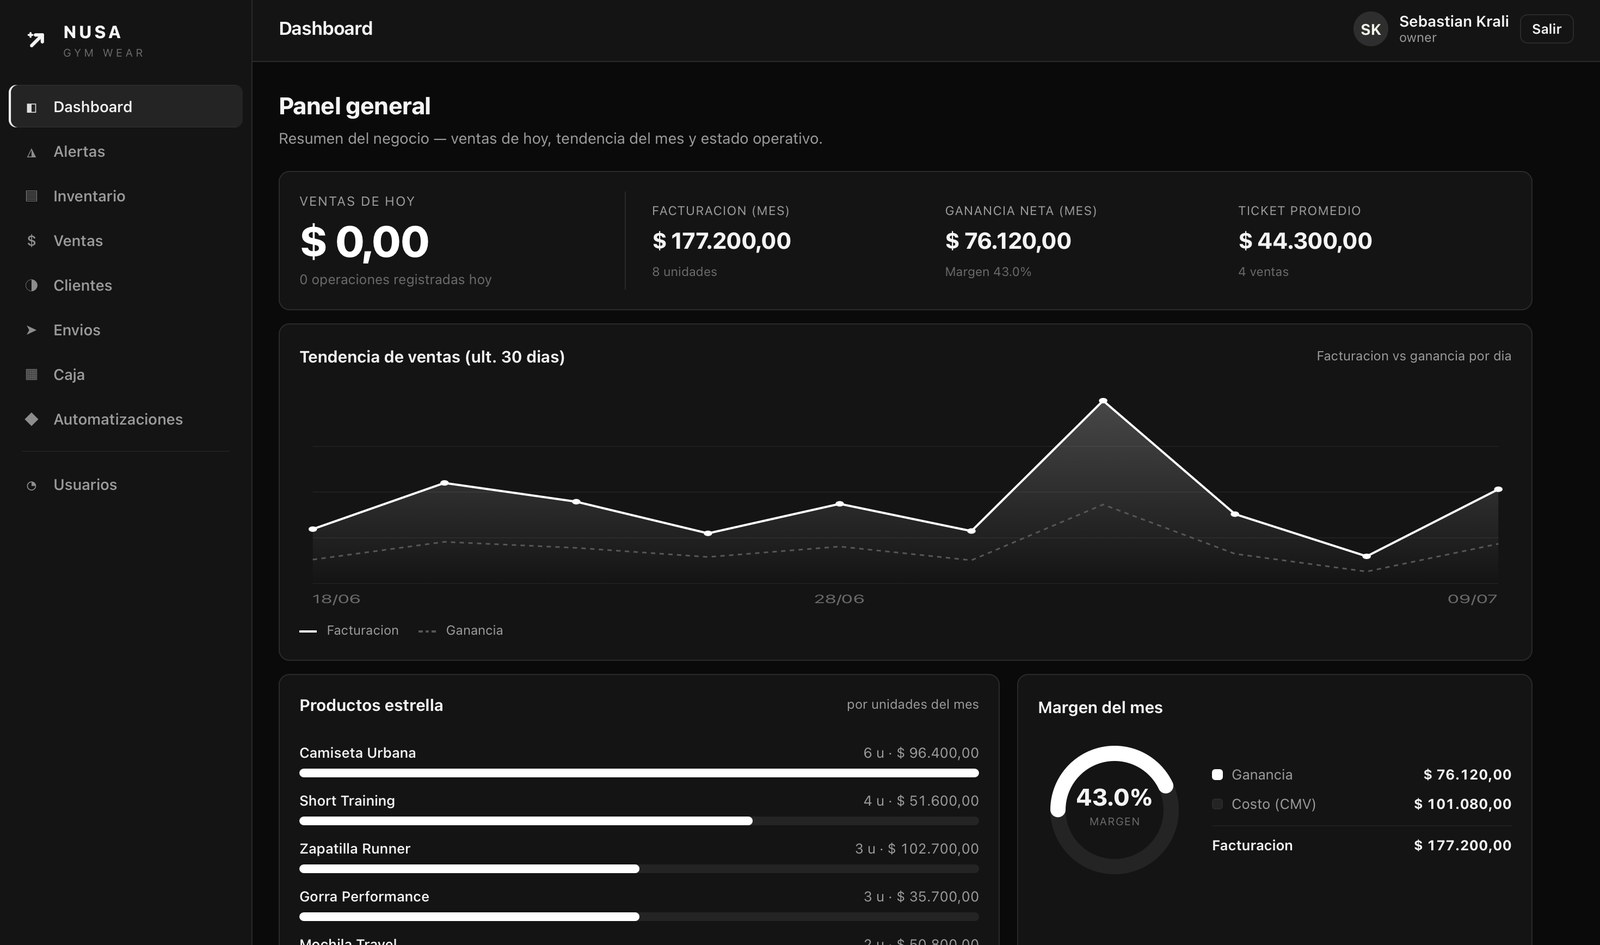
Task: Click the Zapatilla Runner product name
Action: pos(354,849)
